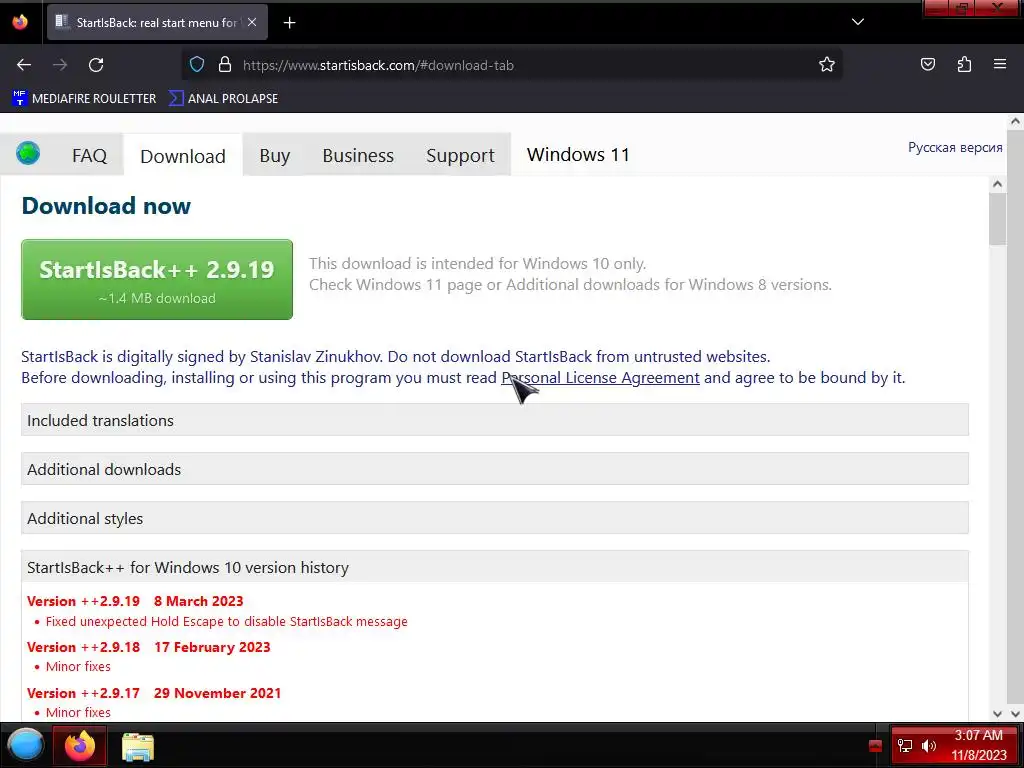Switch to the FAQ tab
Image resolution: width=1024 pixels, height=768 pixels.
[89, 155]
